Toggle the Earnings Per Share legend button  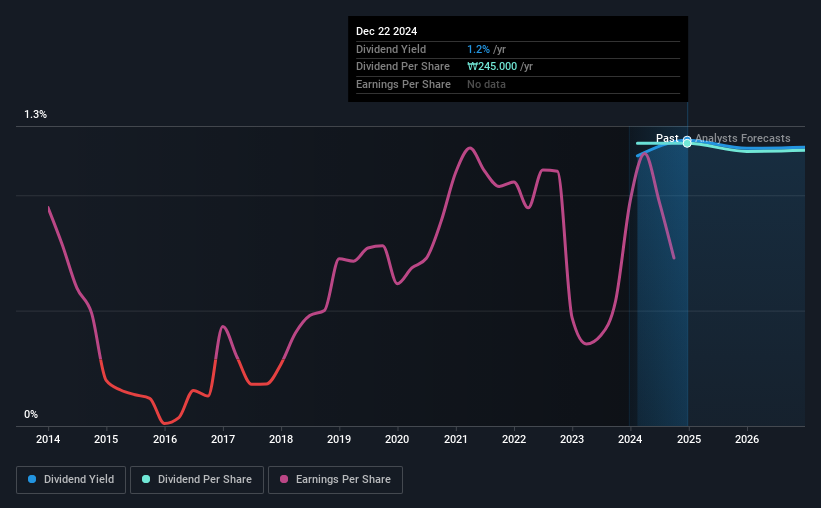point(335,480)
